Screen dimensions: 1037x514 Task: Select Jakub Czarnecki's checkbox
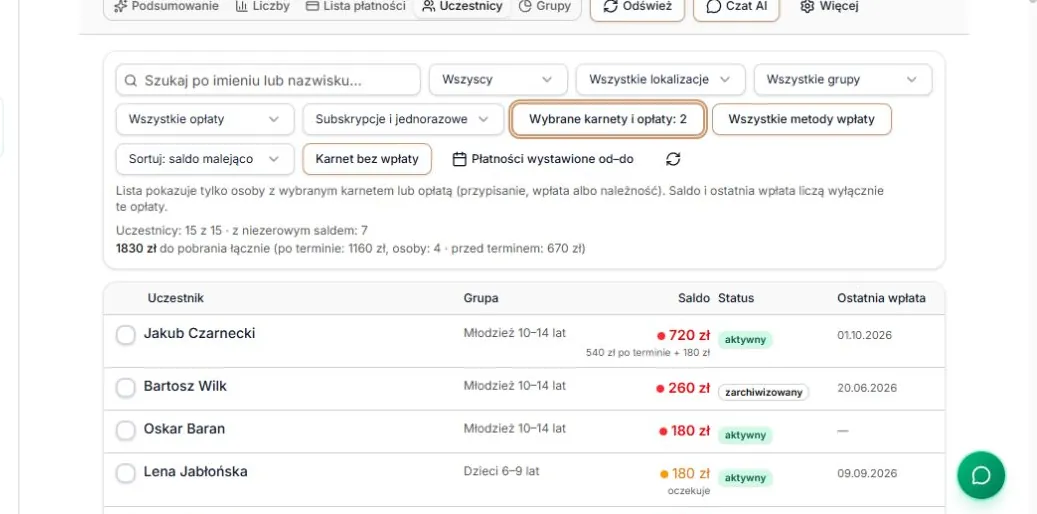(x=126, y=335)
